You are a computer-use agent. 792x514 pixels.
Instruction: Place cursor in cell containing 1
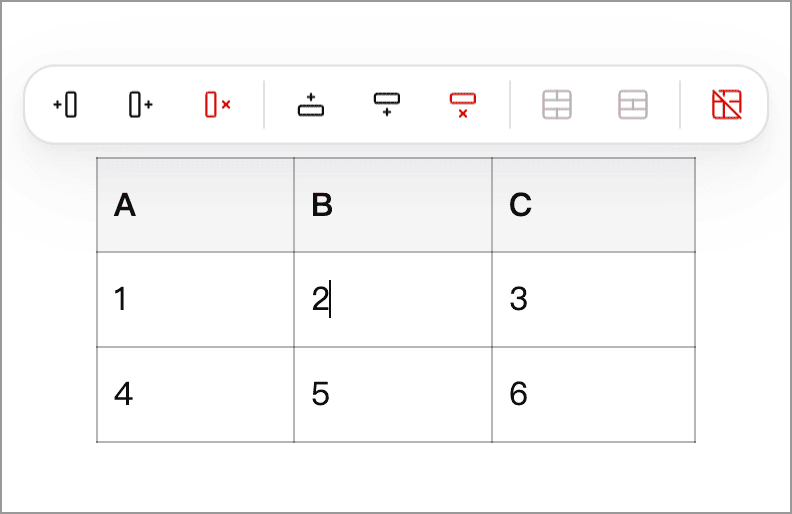195,299
